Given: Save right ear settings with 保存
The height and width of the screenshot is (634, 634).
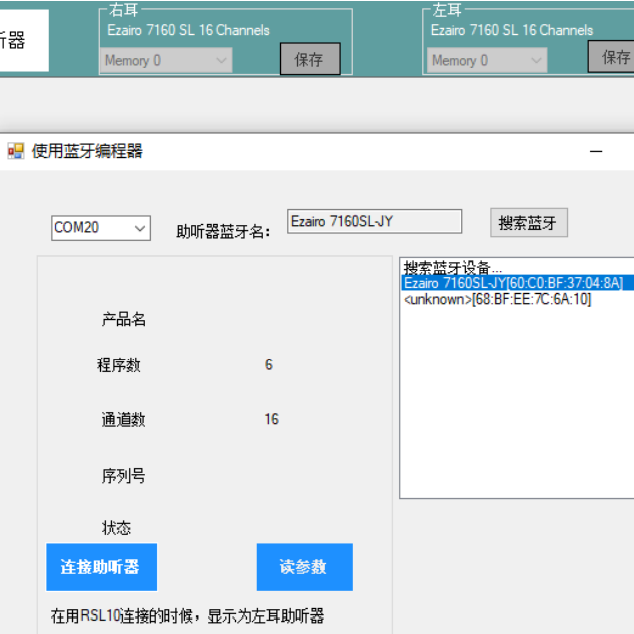Looking at the screenshot, I should pos(309,59).
